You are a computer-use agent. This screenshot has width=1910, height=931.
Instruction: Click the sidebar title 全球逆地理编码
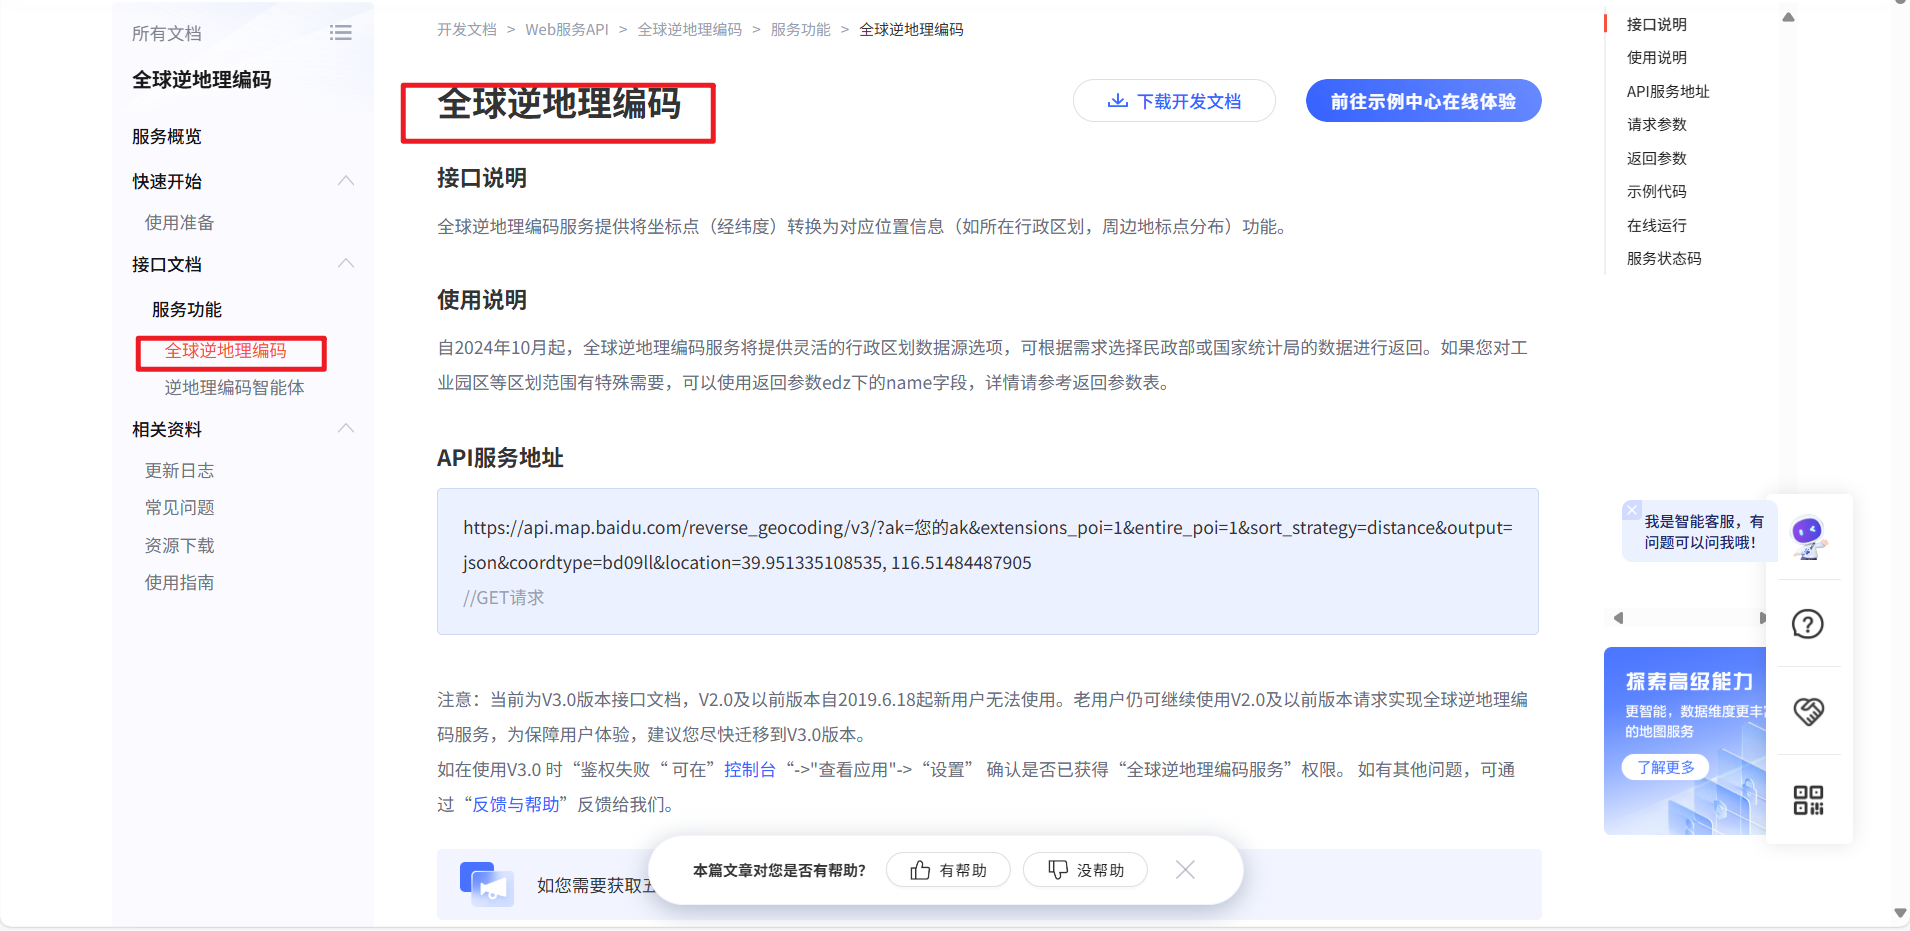pyautogui.click(x=202, y=80)
